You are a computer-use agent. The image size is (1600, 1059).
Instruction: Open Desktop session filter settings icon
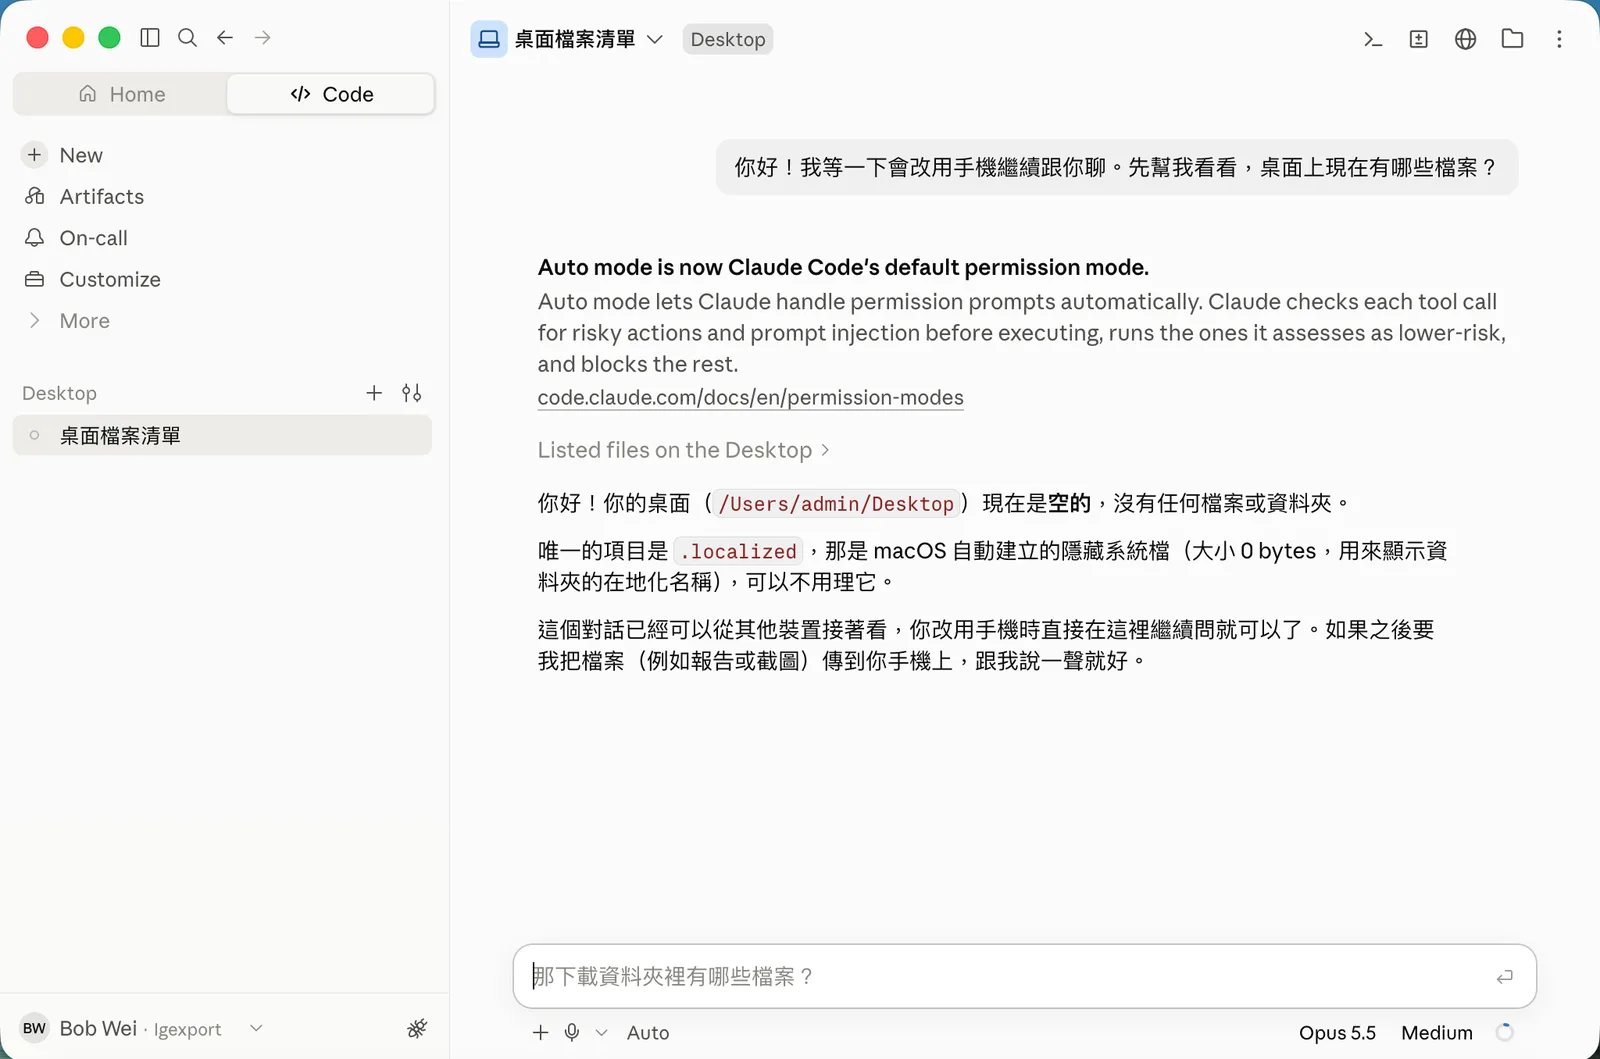click(x=412, y=393)
